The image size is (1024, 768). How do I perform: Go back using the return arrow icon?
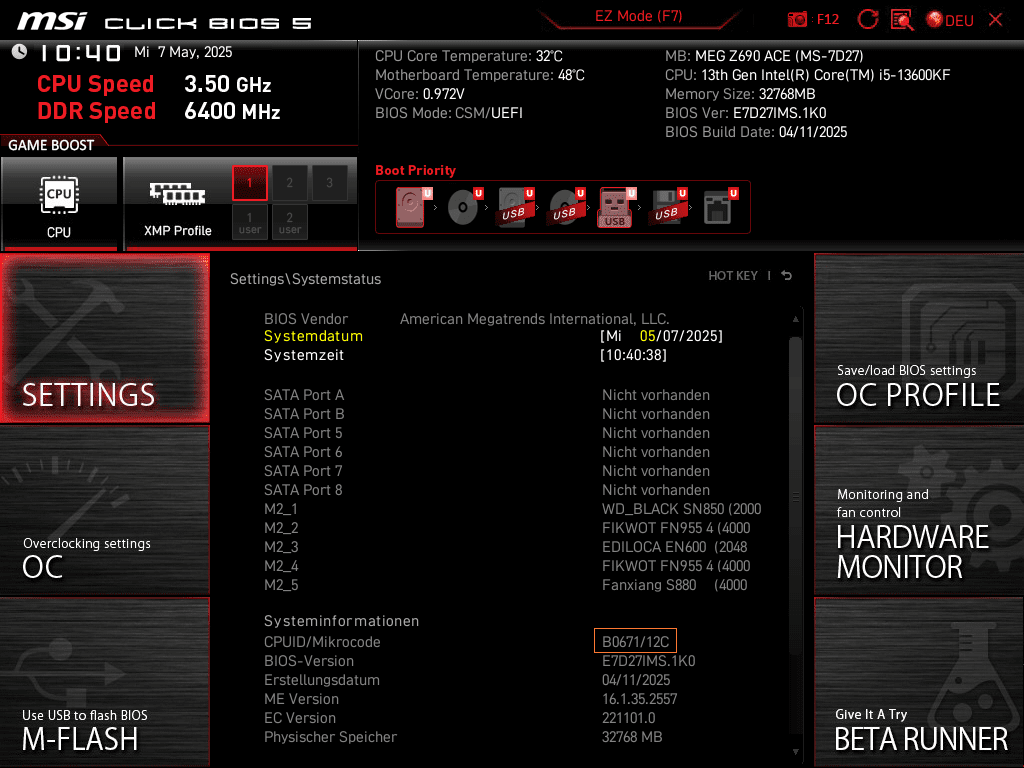pos(787,276)
